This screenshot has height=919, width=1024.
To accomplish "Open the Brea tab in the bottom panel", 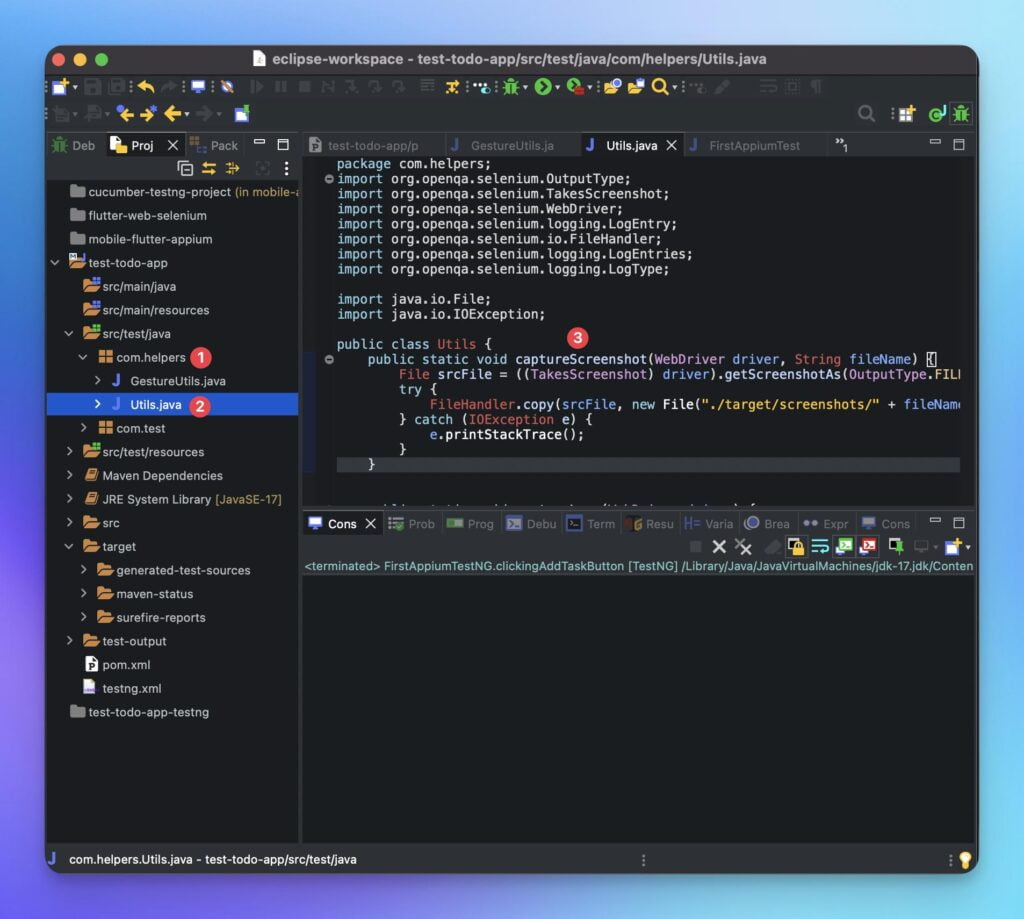I will pyautogui.click(x=767, y=524).
